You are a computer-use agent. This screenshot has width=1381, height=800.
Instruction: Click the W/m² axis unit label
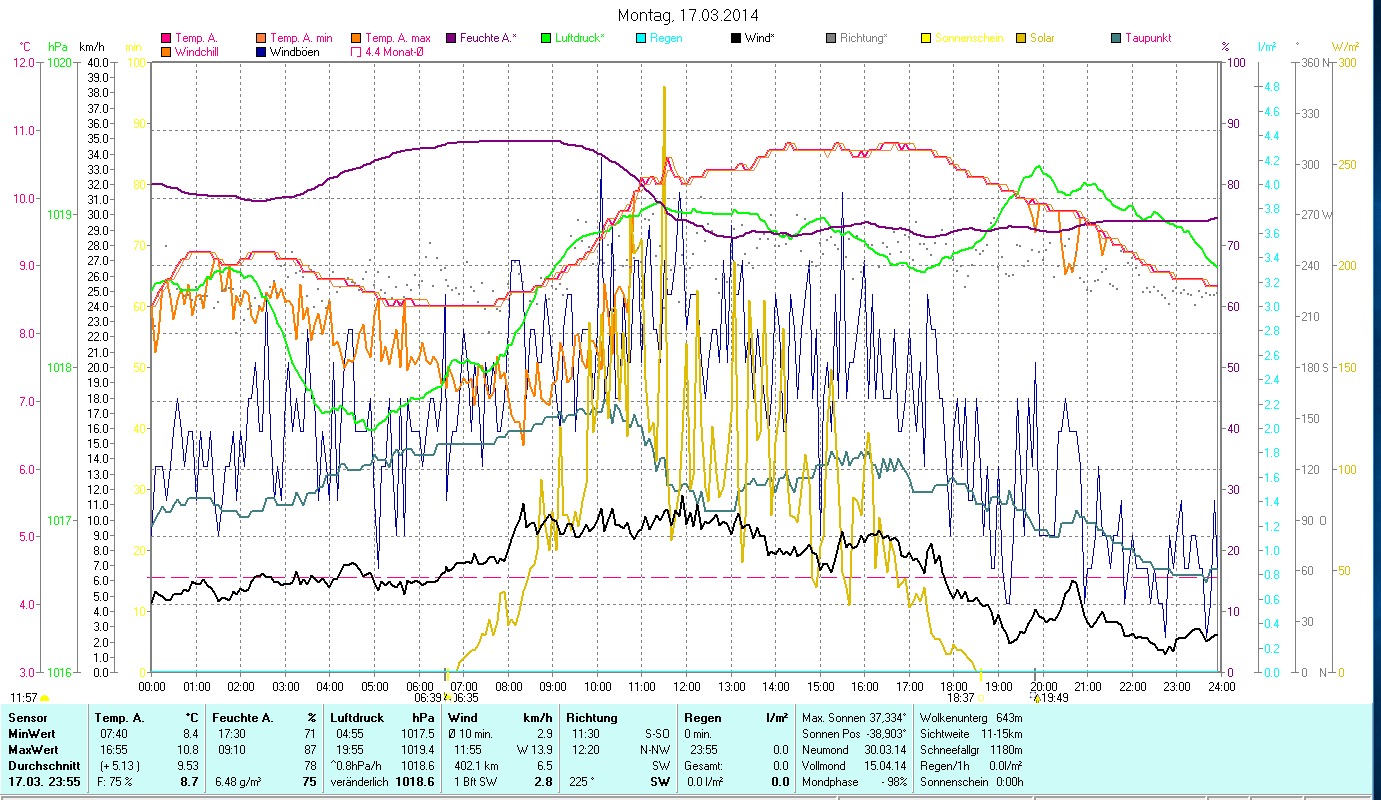point(1344,47)
